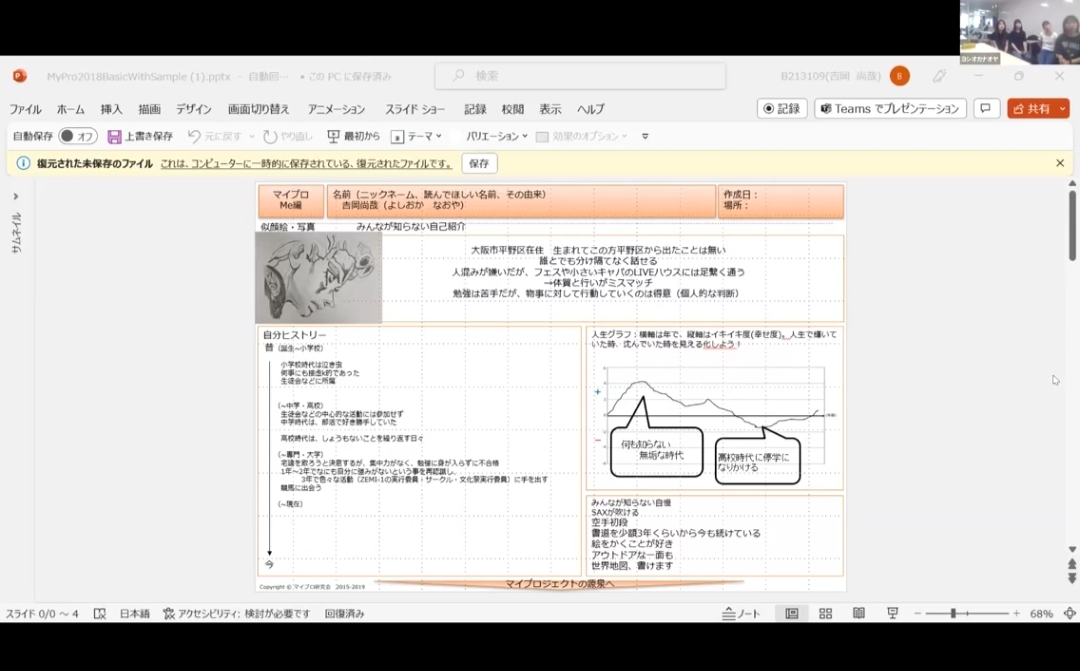Click the 共有 share button
1080x671 pixels.
pyautogui.click(x=1032, y=108)
